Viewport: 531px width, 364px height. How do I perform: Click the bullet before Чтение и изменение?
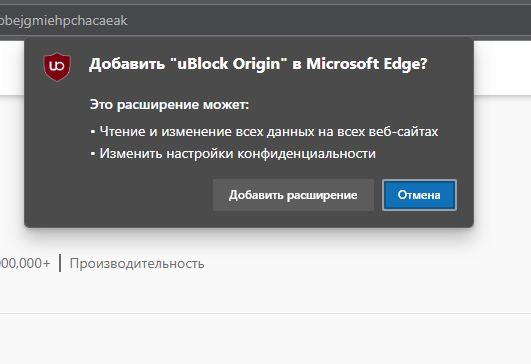(93, 132)
